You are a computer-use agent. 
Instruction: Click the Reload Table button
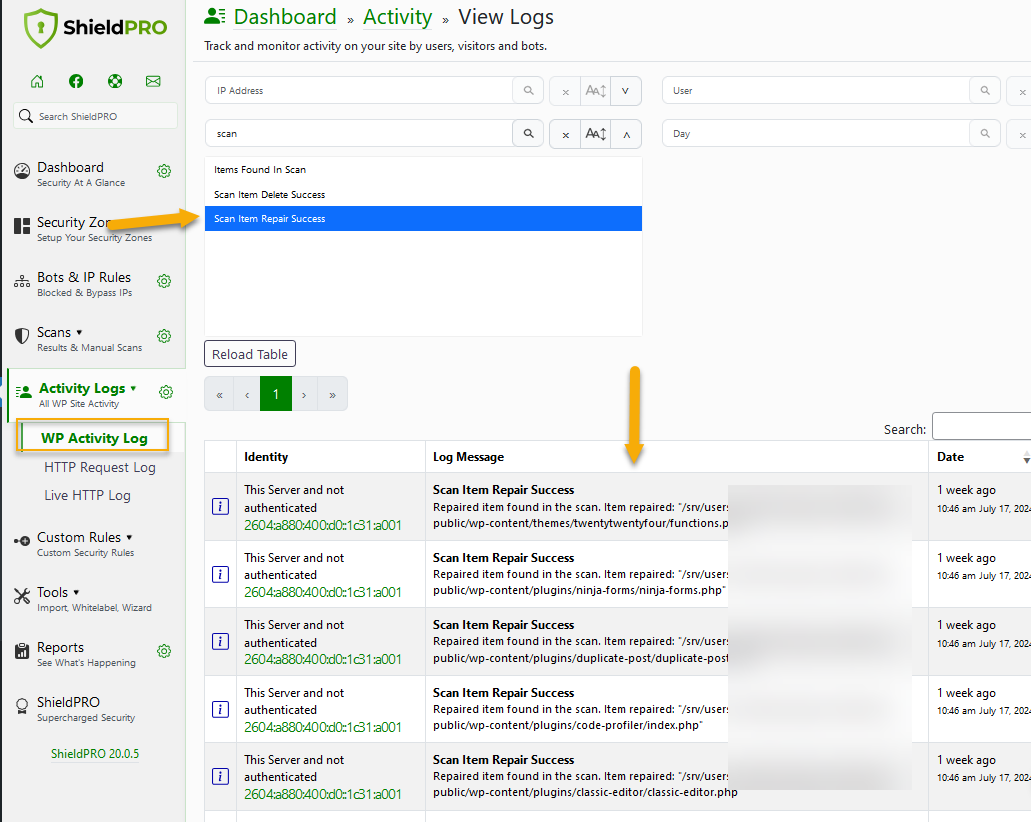click(x=250, y=354)
